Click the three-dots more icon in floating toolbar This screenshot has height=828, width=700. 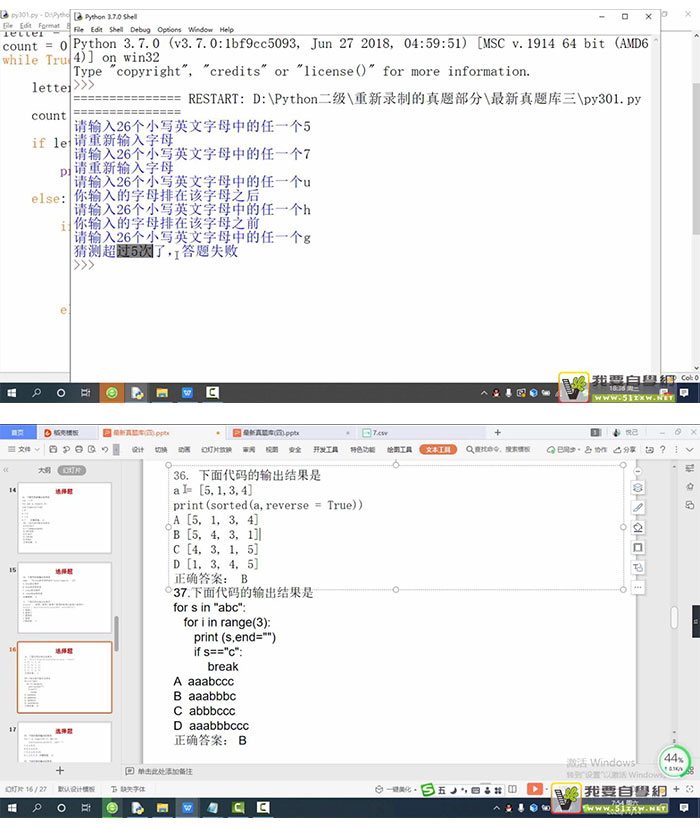[638, 587]
